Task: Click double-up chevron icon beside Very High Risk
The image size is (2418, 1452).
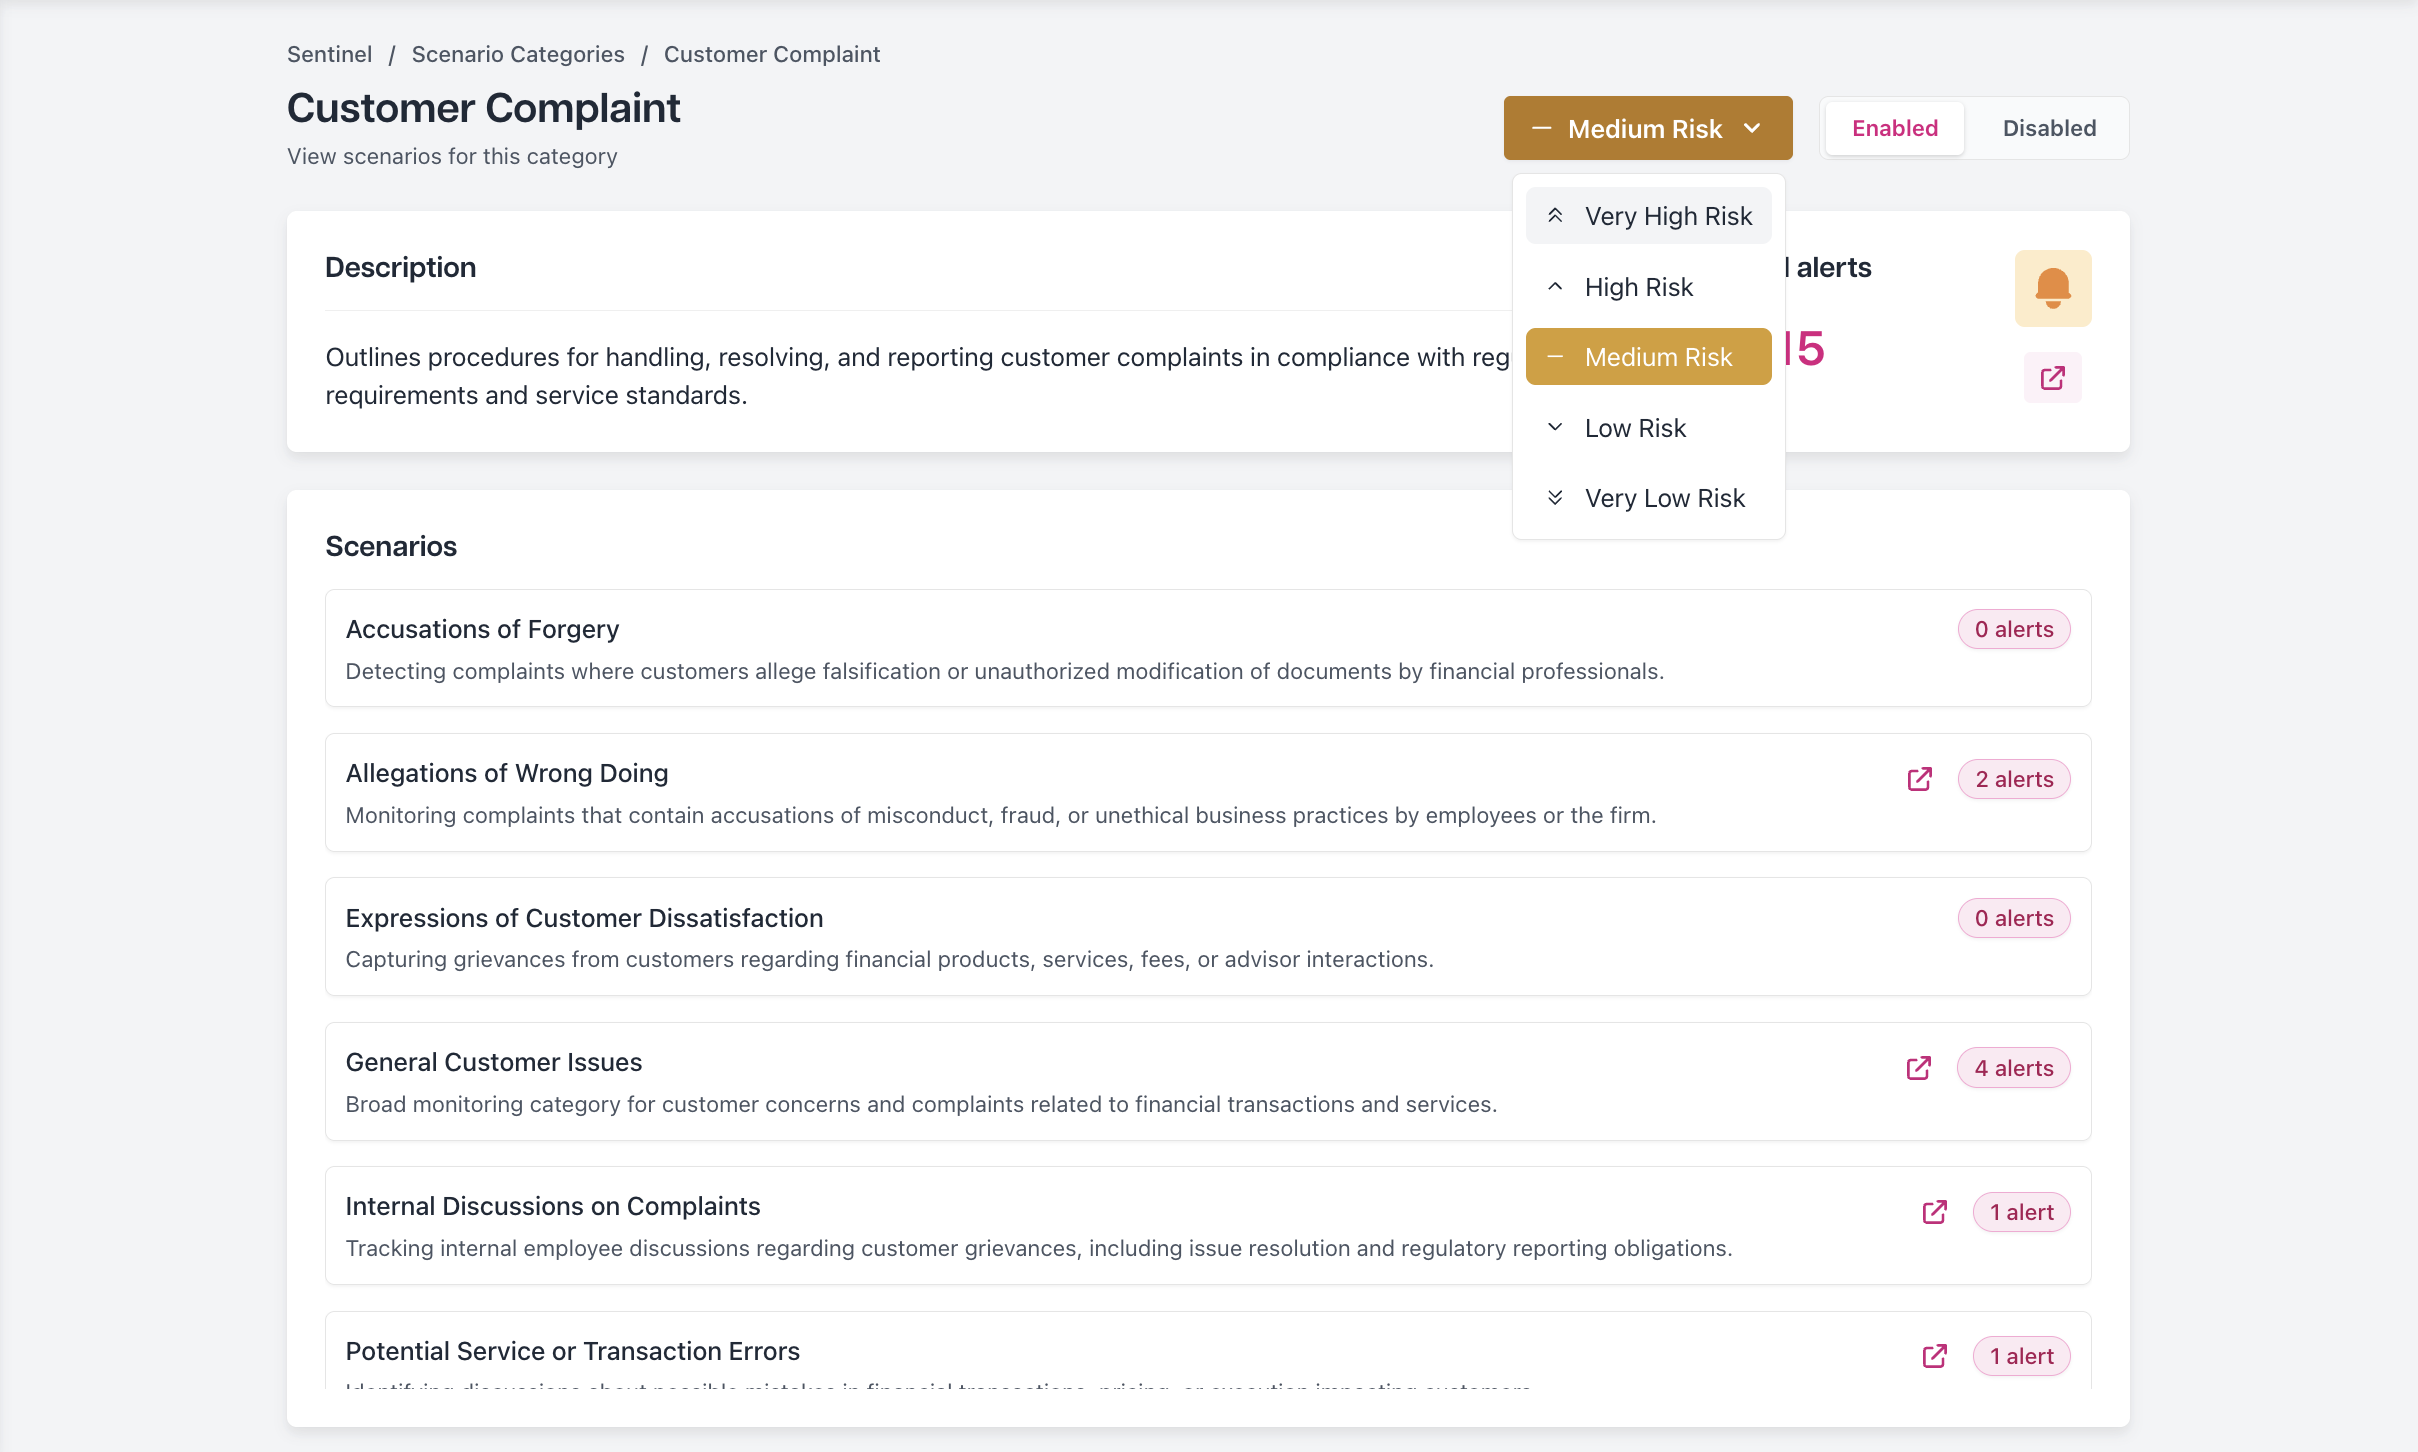Action: (x=1555, y=216)
